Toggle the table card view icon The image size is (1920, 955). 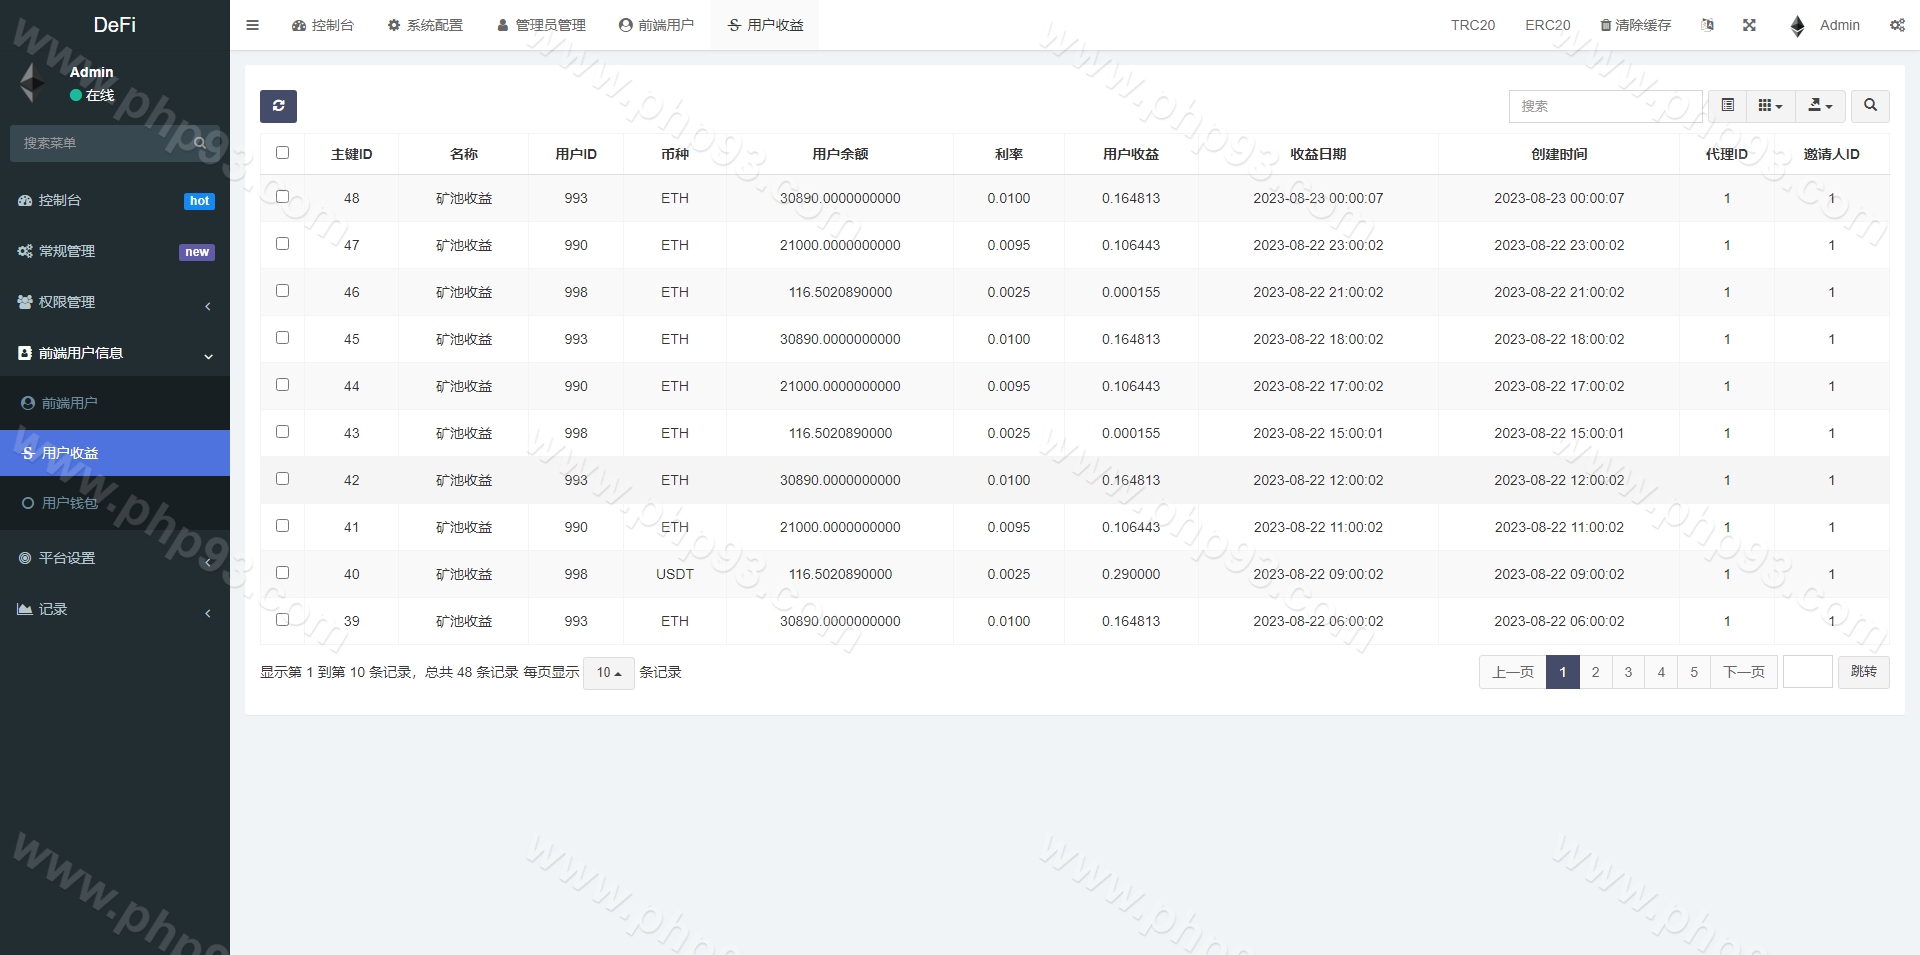(x=1727, y=106)
